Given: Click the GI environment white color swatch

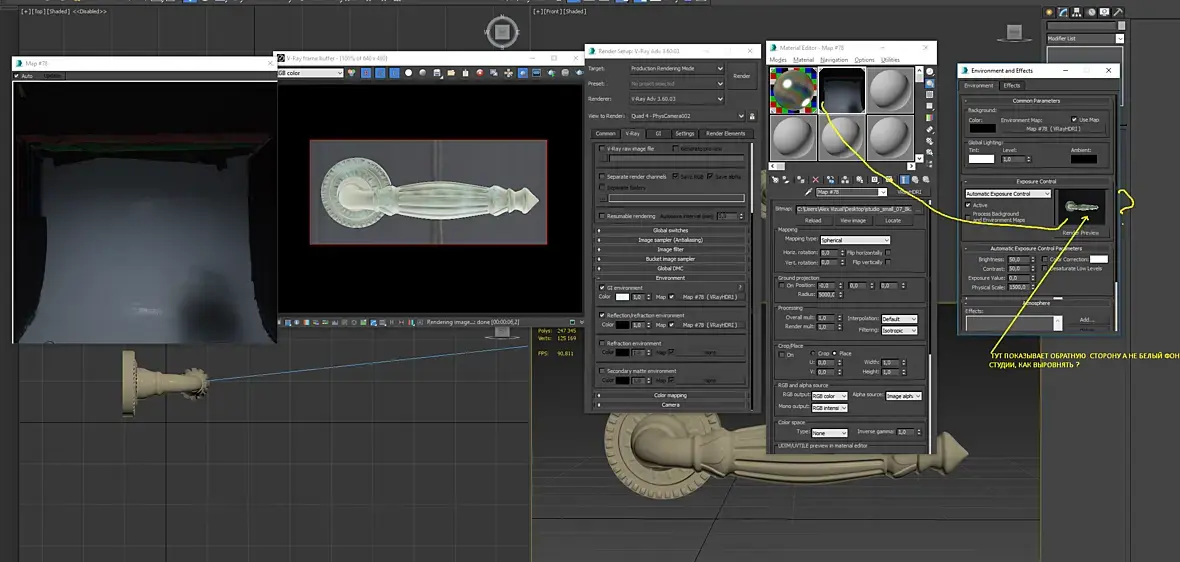Looking at the screenshot, I should [x=620, y=297].
